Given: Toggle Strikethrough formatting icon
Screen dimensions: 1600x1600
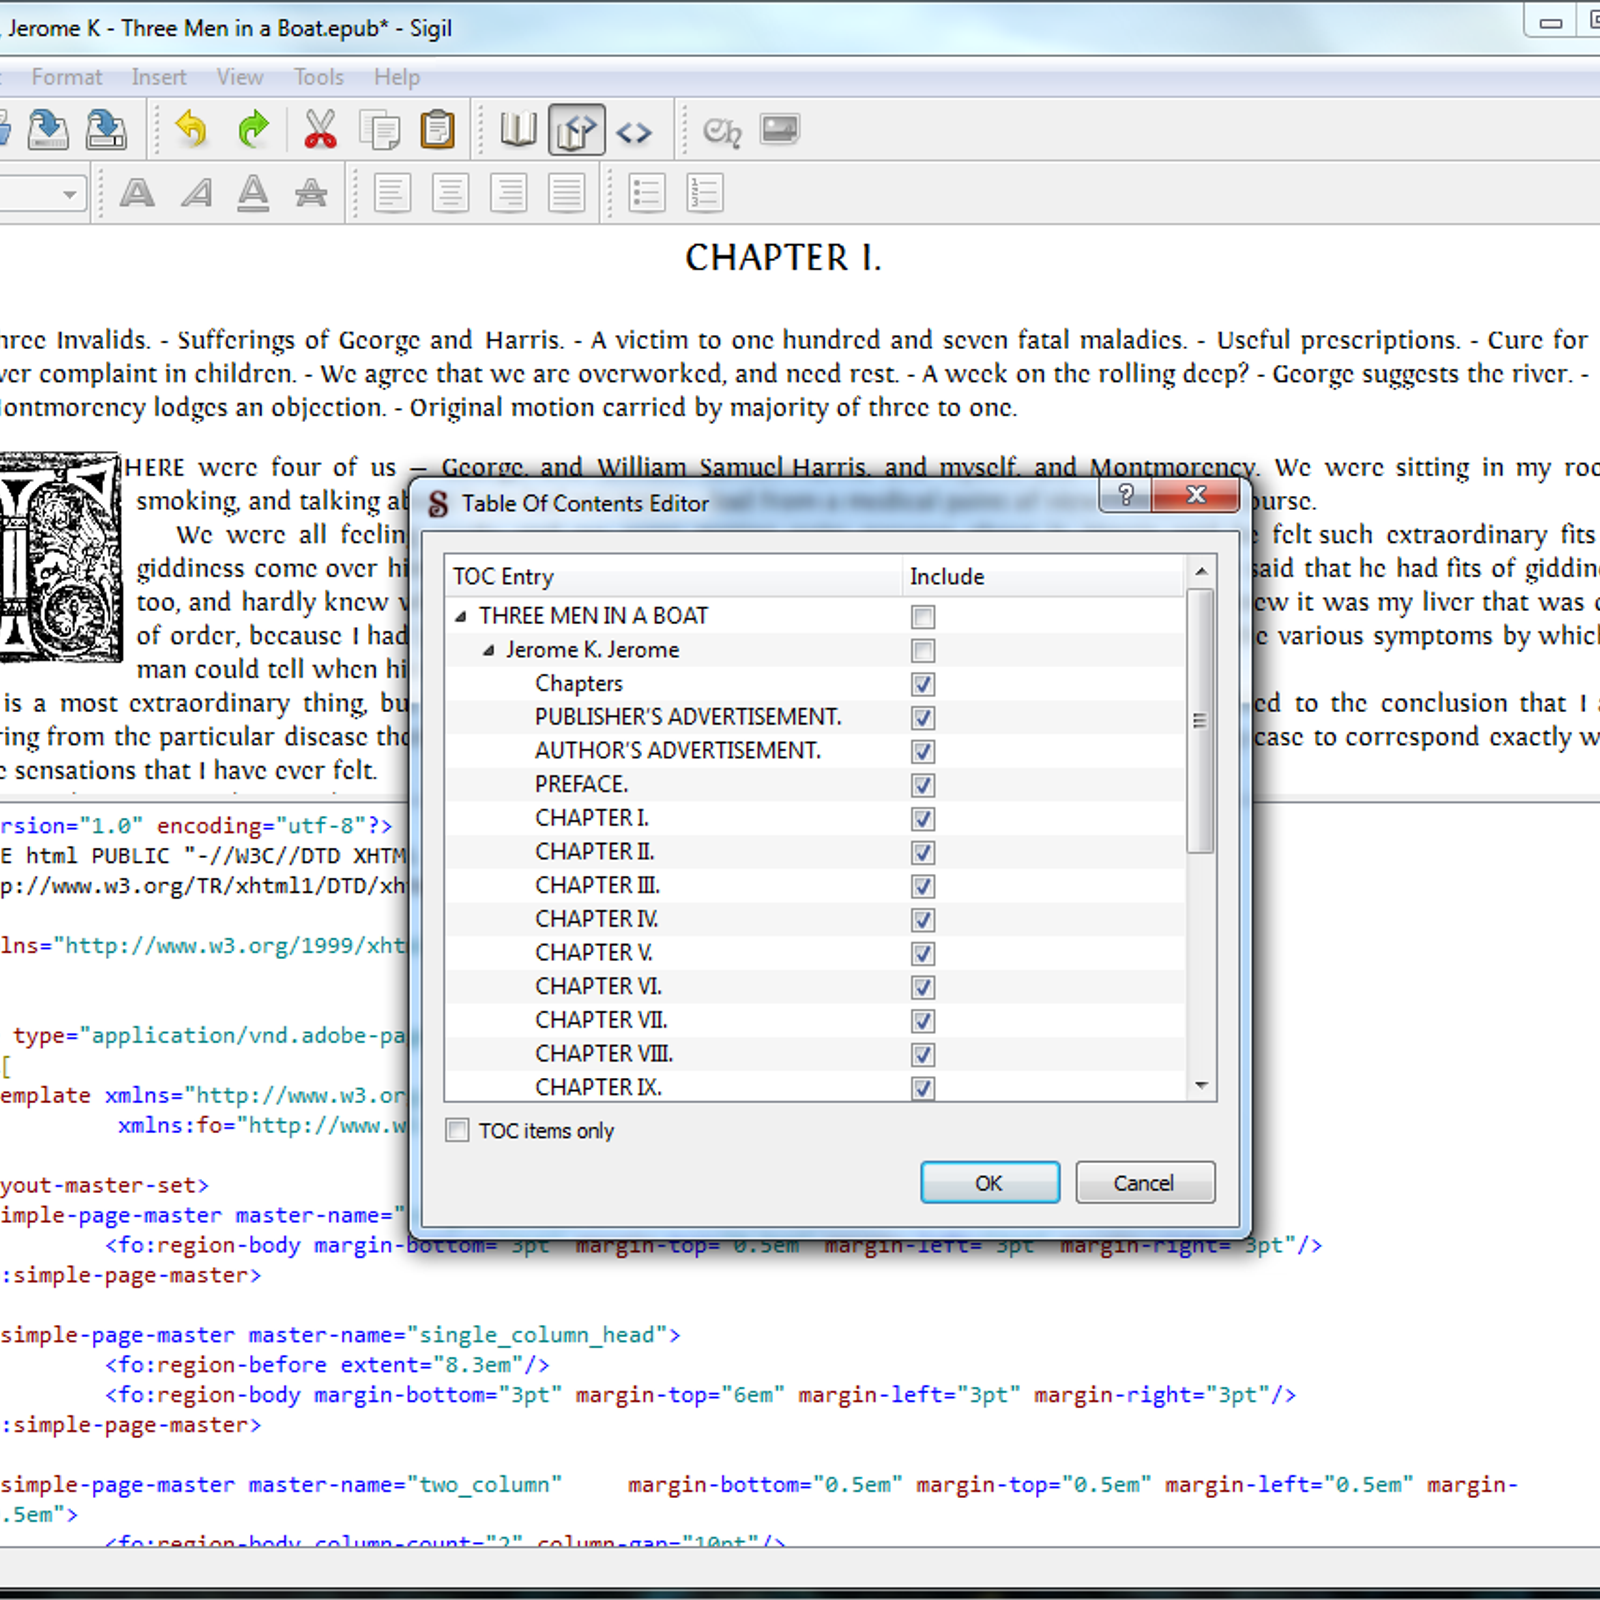Looking at the screenshot, I should click(311, 192).
